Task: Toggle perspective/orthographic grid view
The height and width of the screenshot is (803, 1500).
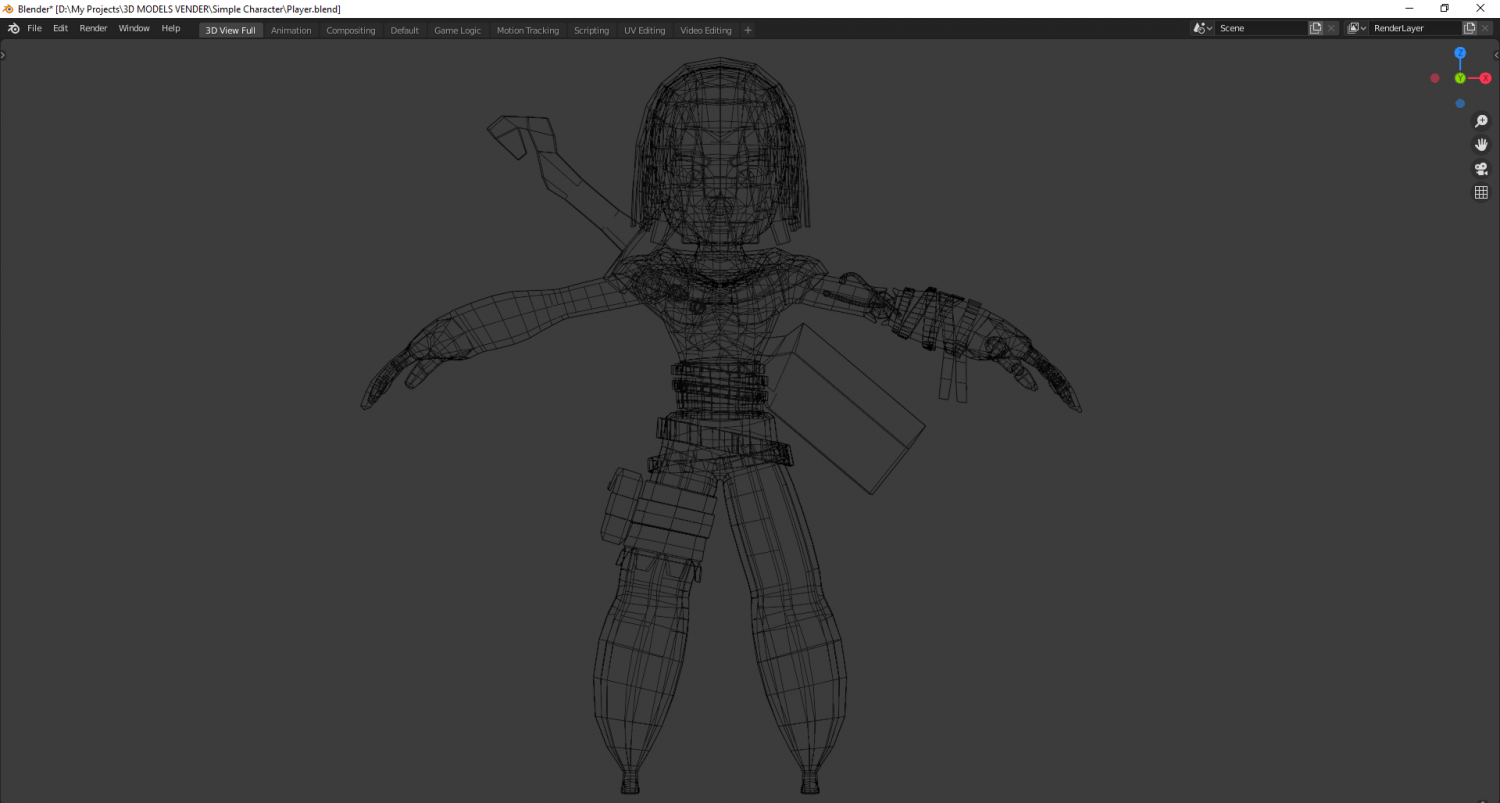Action: tap(1481, 193)
